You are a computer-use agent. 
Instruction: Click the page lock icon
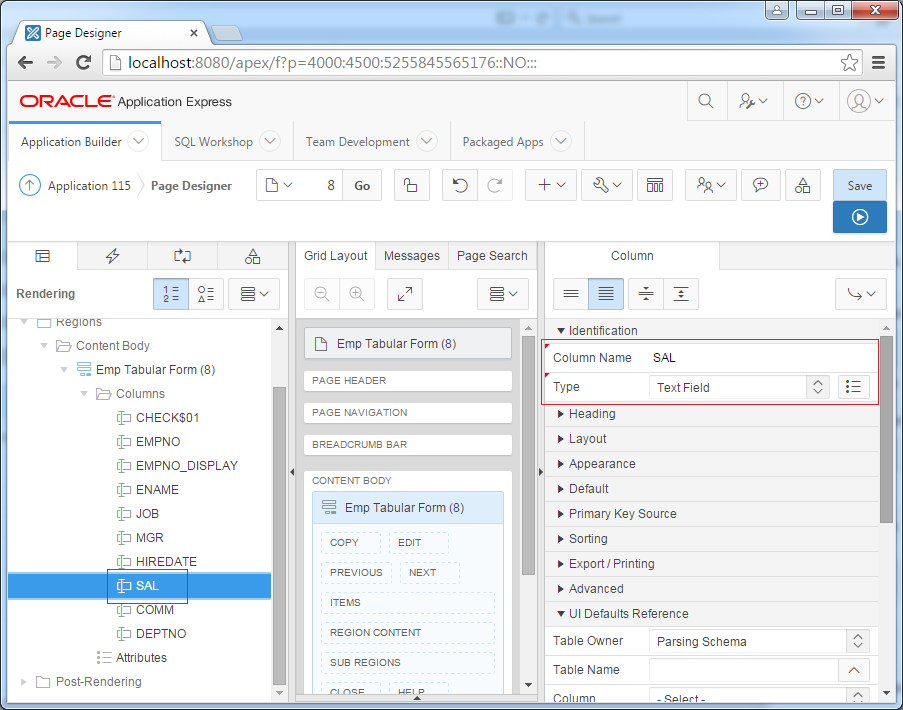tap(411, 185)
